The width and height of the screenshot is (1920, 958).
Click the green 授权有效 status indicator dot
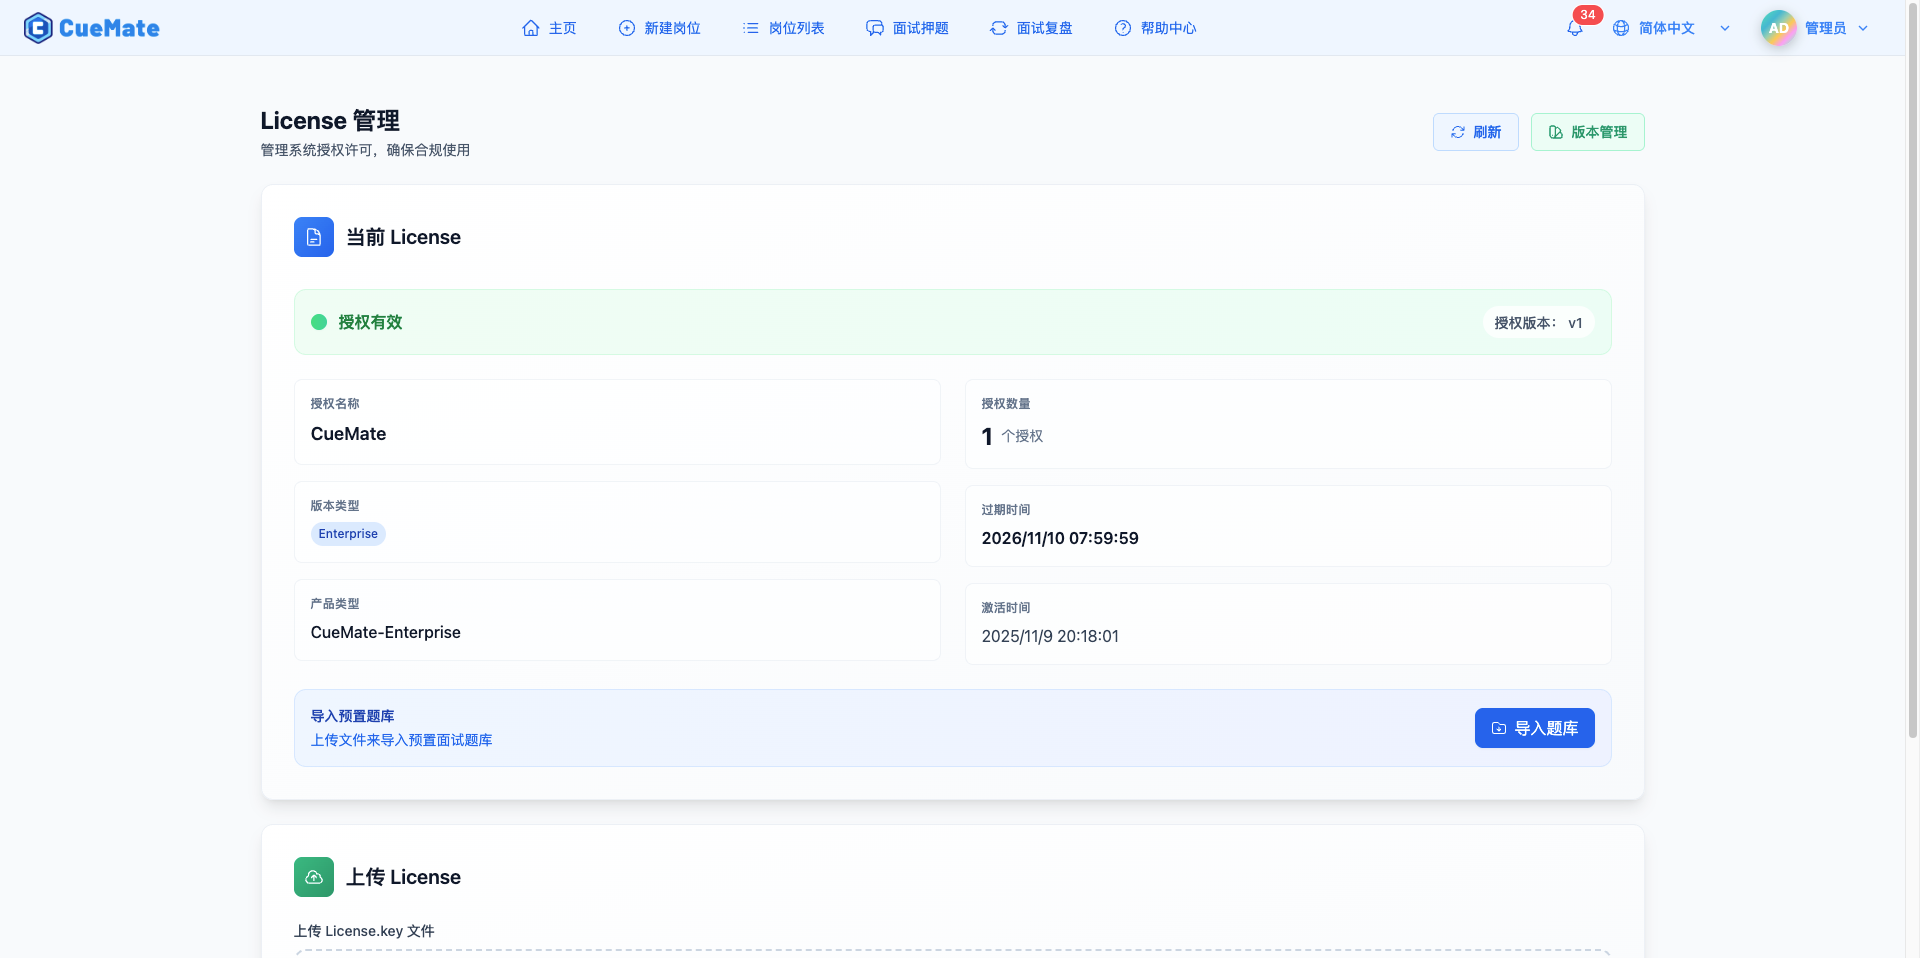318,322
